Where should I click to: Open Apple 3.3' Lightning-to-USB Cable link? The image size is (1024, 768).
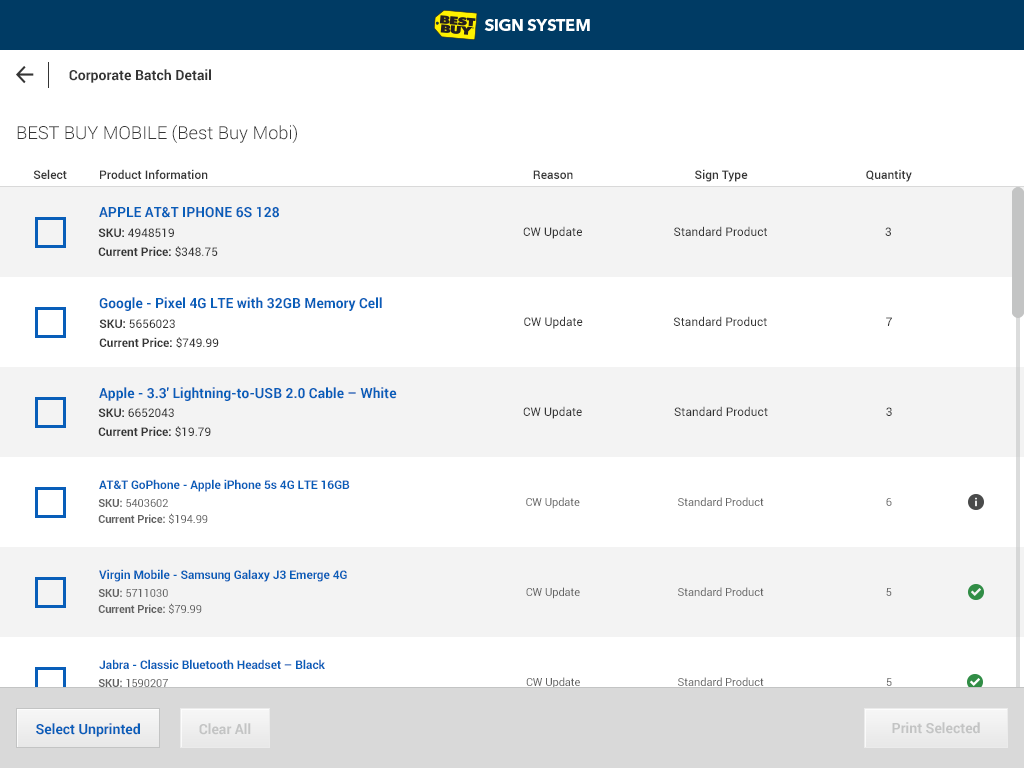248,393
